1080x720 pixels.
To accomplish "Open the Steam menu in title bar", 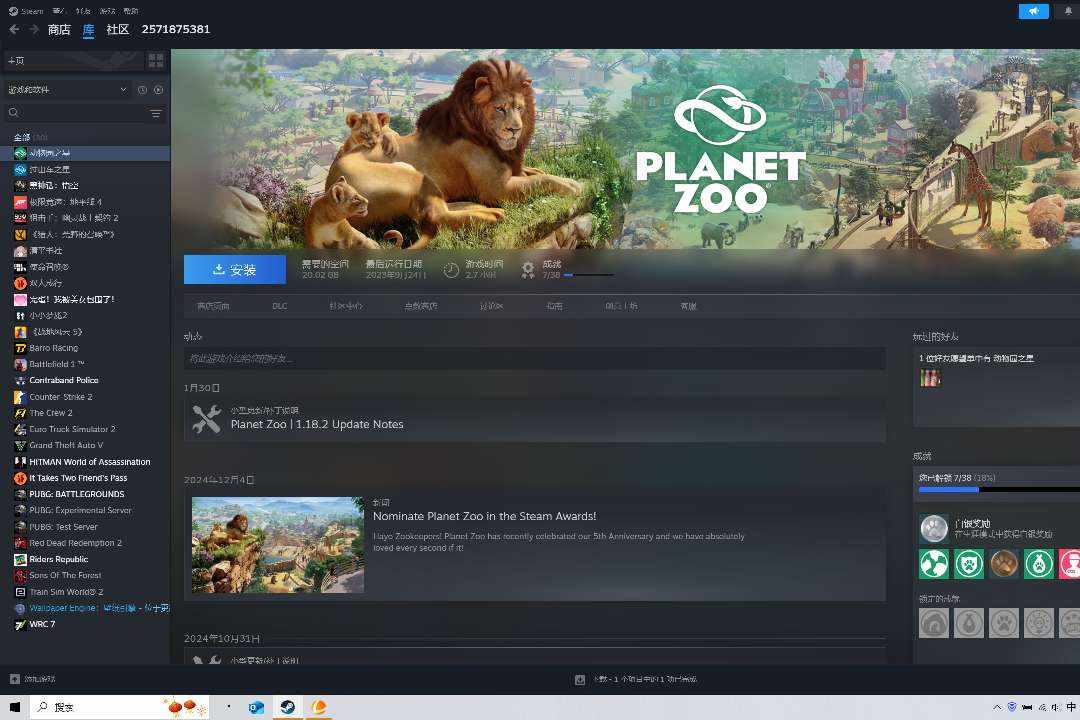I will tap(27, 11).
